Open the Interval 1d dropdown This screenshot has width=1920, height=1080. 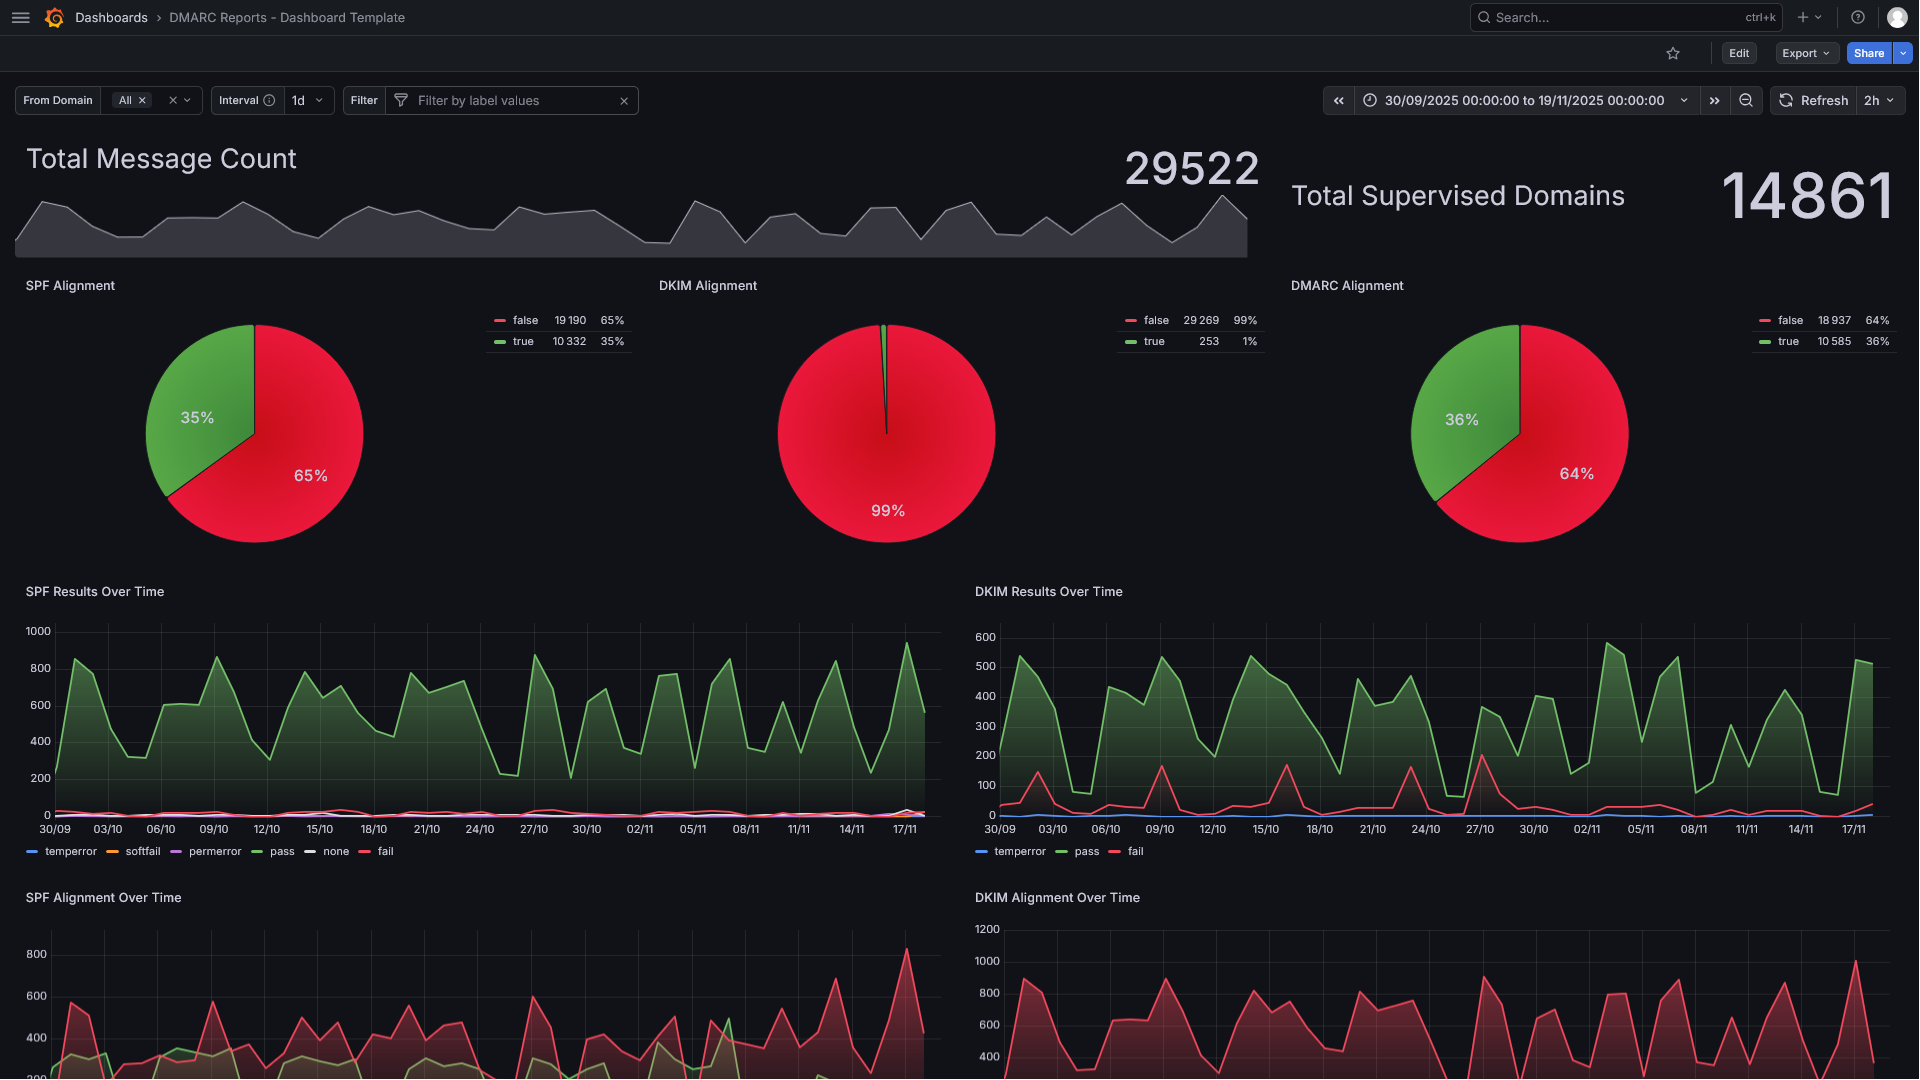pyautogui.click(x=308, y=101)
